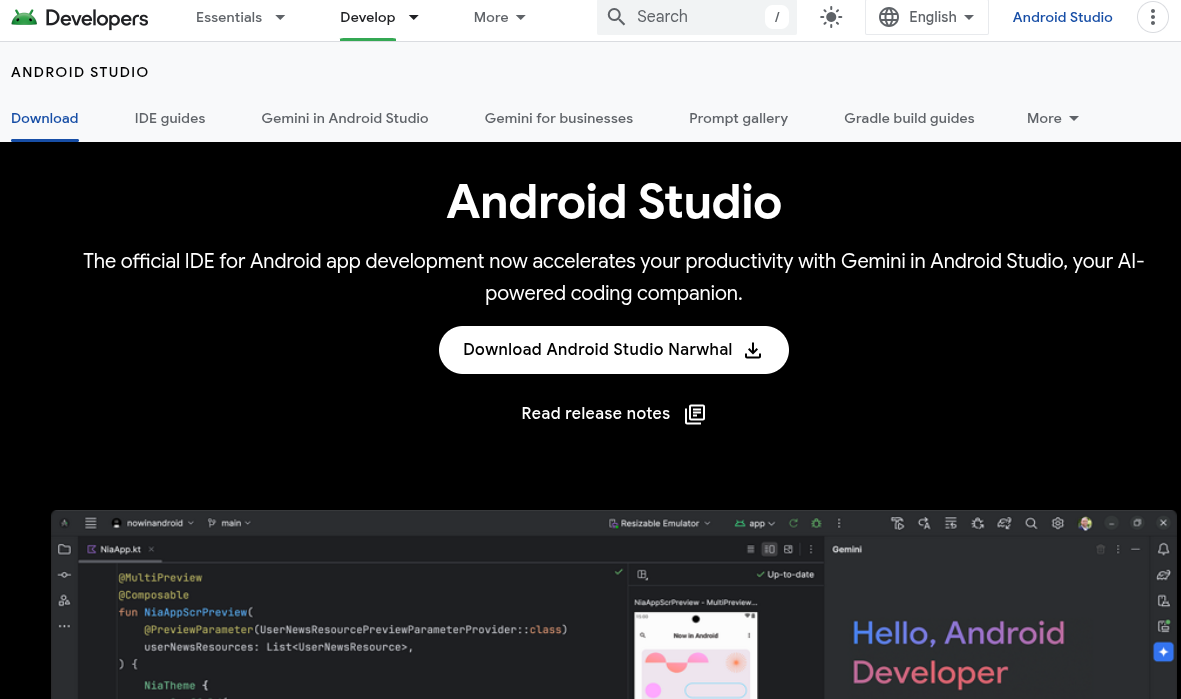Viewport: 1181px width, 699px height.
Task: Open the English language dropdown
Action: [x=926, y=17]
